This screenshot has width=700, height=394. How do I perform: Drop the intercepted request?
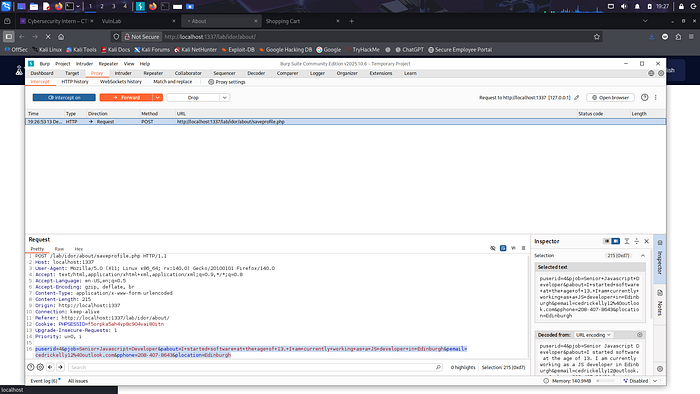193,97
